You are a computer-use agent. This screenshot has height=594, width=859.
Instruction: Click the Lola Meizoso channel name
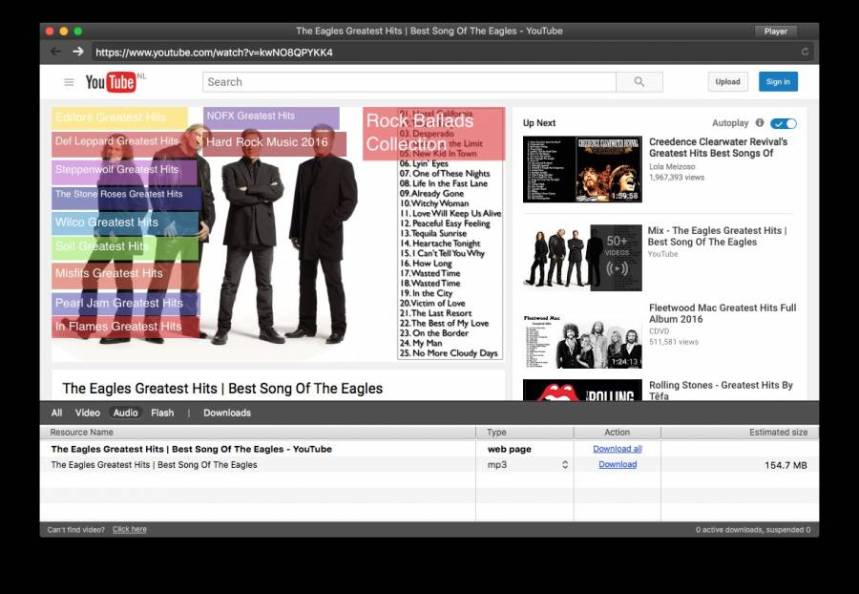point(672,167)
